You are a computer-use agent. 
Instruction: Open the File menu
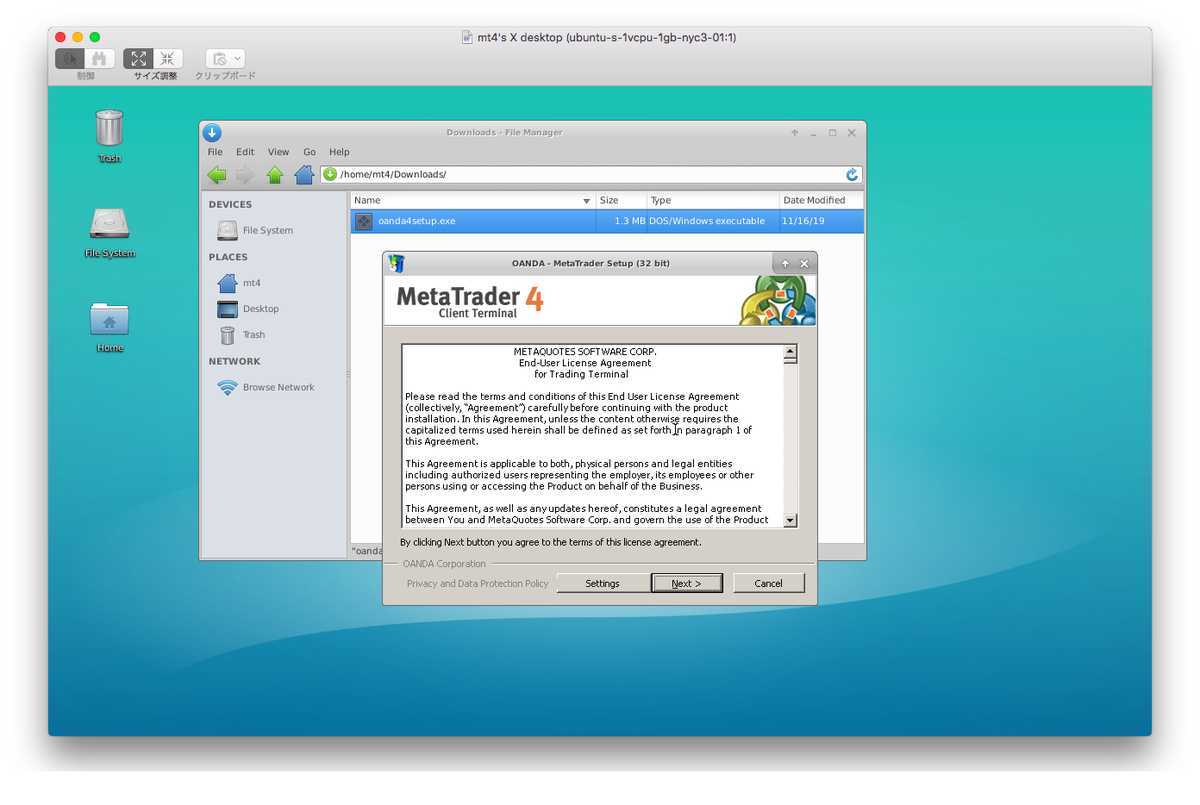(215, 152)
